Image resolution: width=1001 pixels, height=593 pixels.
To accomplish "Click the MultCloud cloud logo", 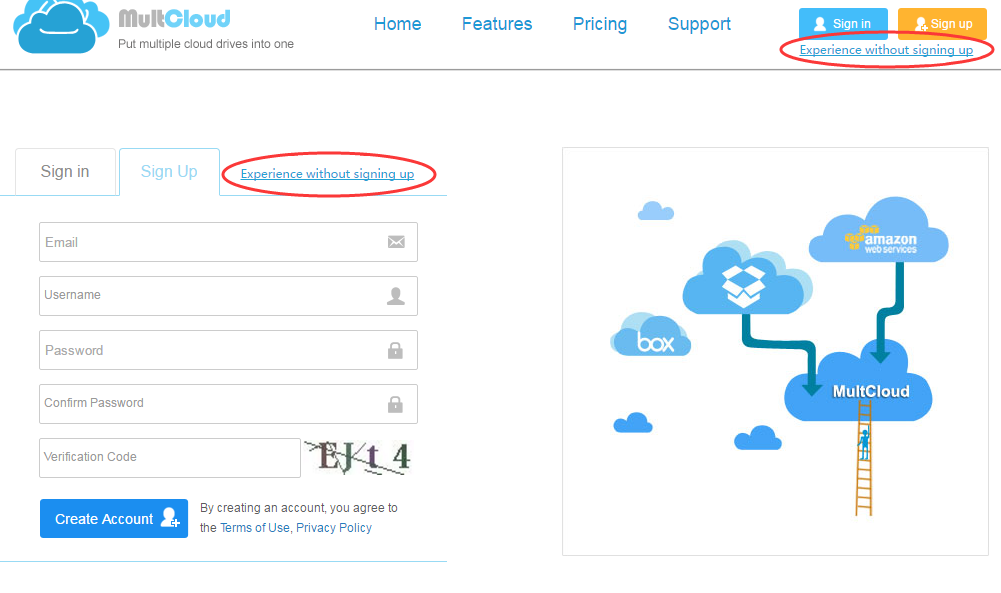I will [61, 26].
